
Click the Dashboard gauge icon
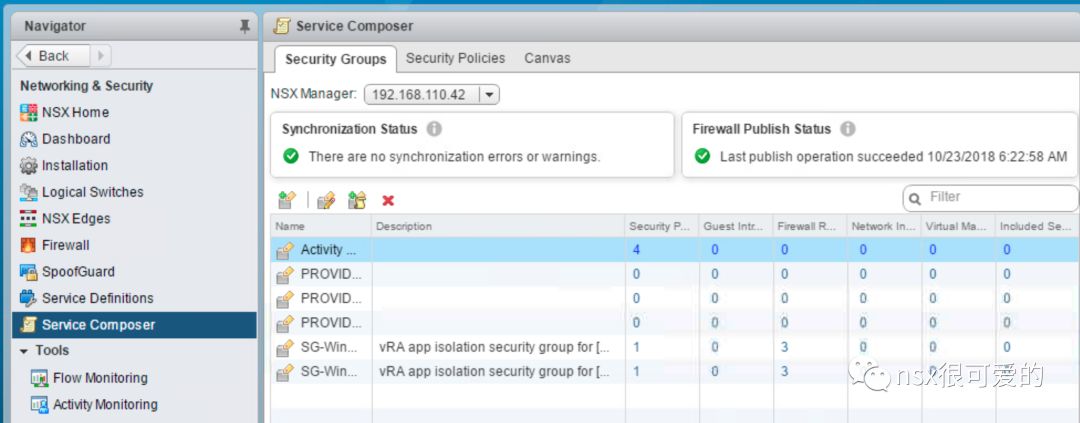[28, 139]
